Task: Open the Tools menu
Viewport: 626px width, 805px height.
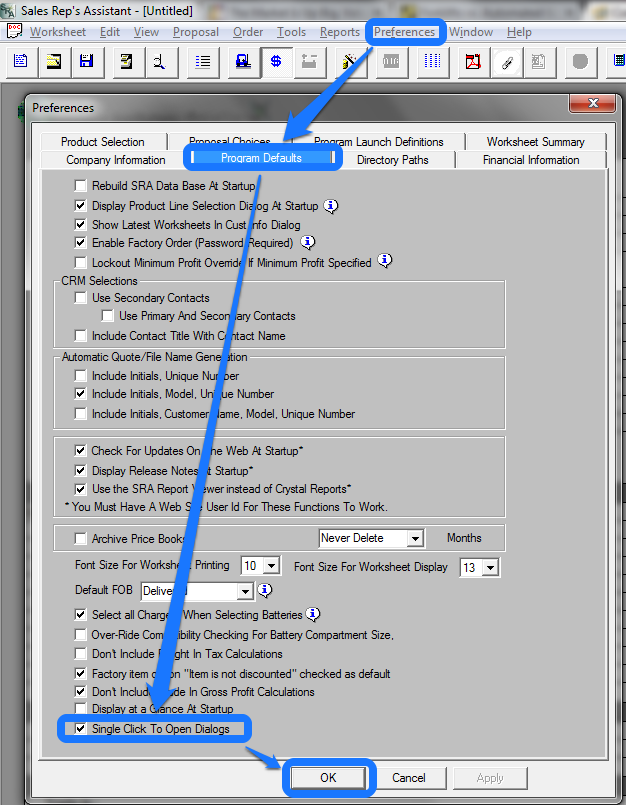Action: [x=292, y=32]
